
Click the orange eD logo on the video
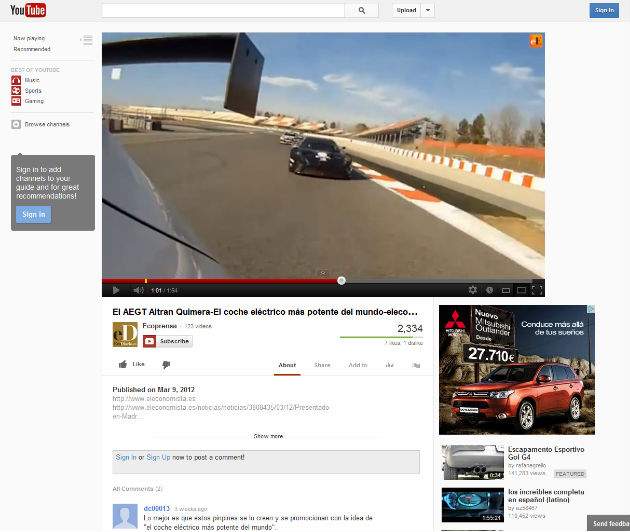536,41
